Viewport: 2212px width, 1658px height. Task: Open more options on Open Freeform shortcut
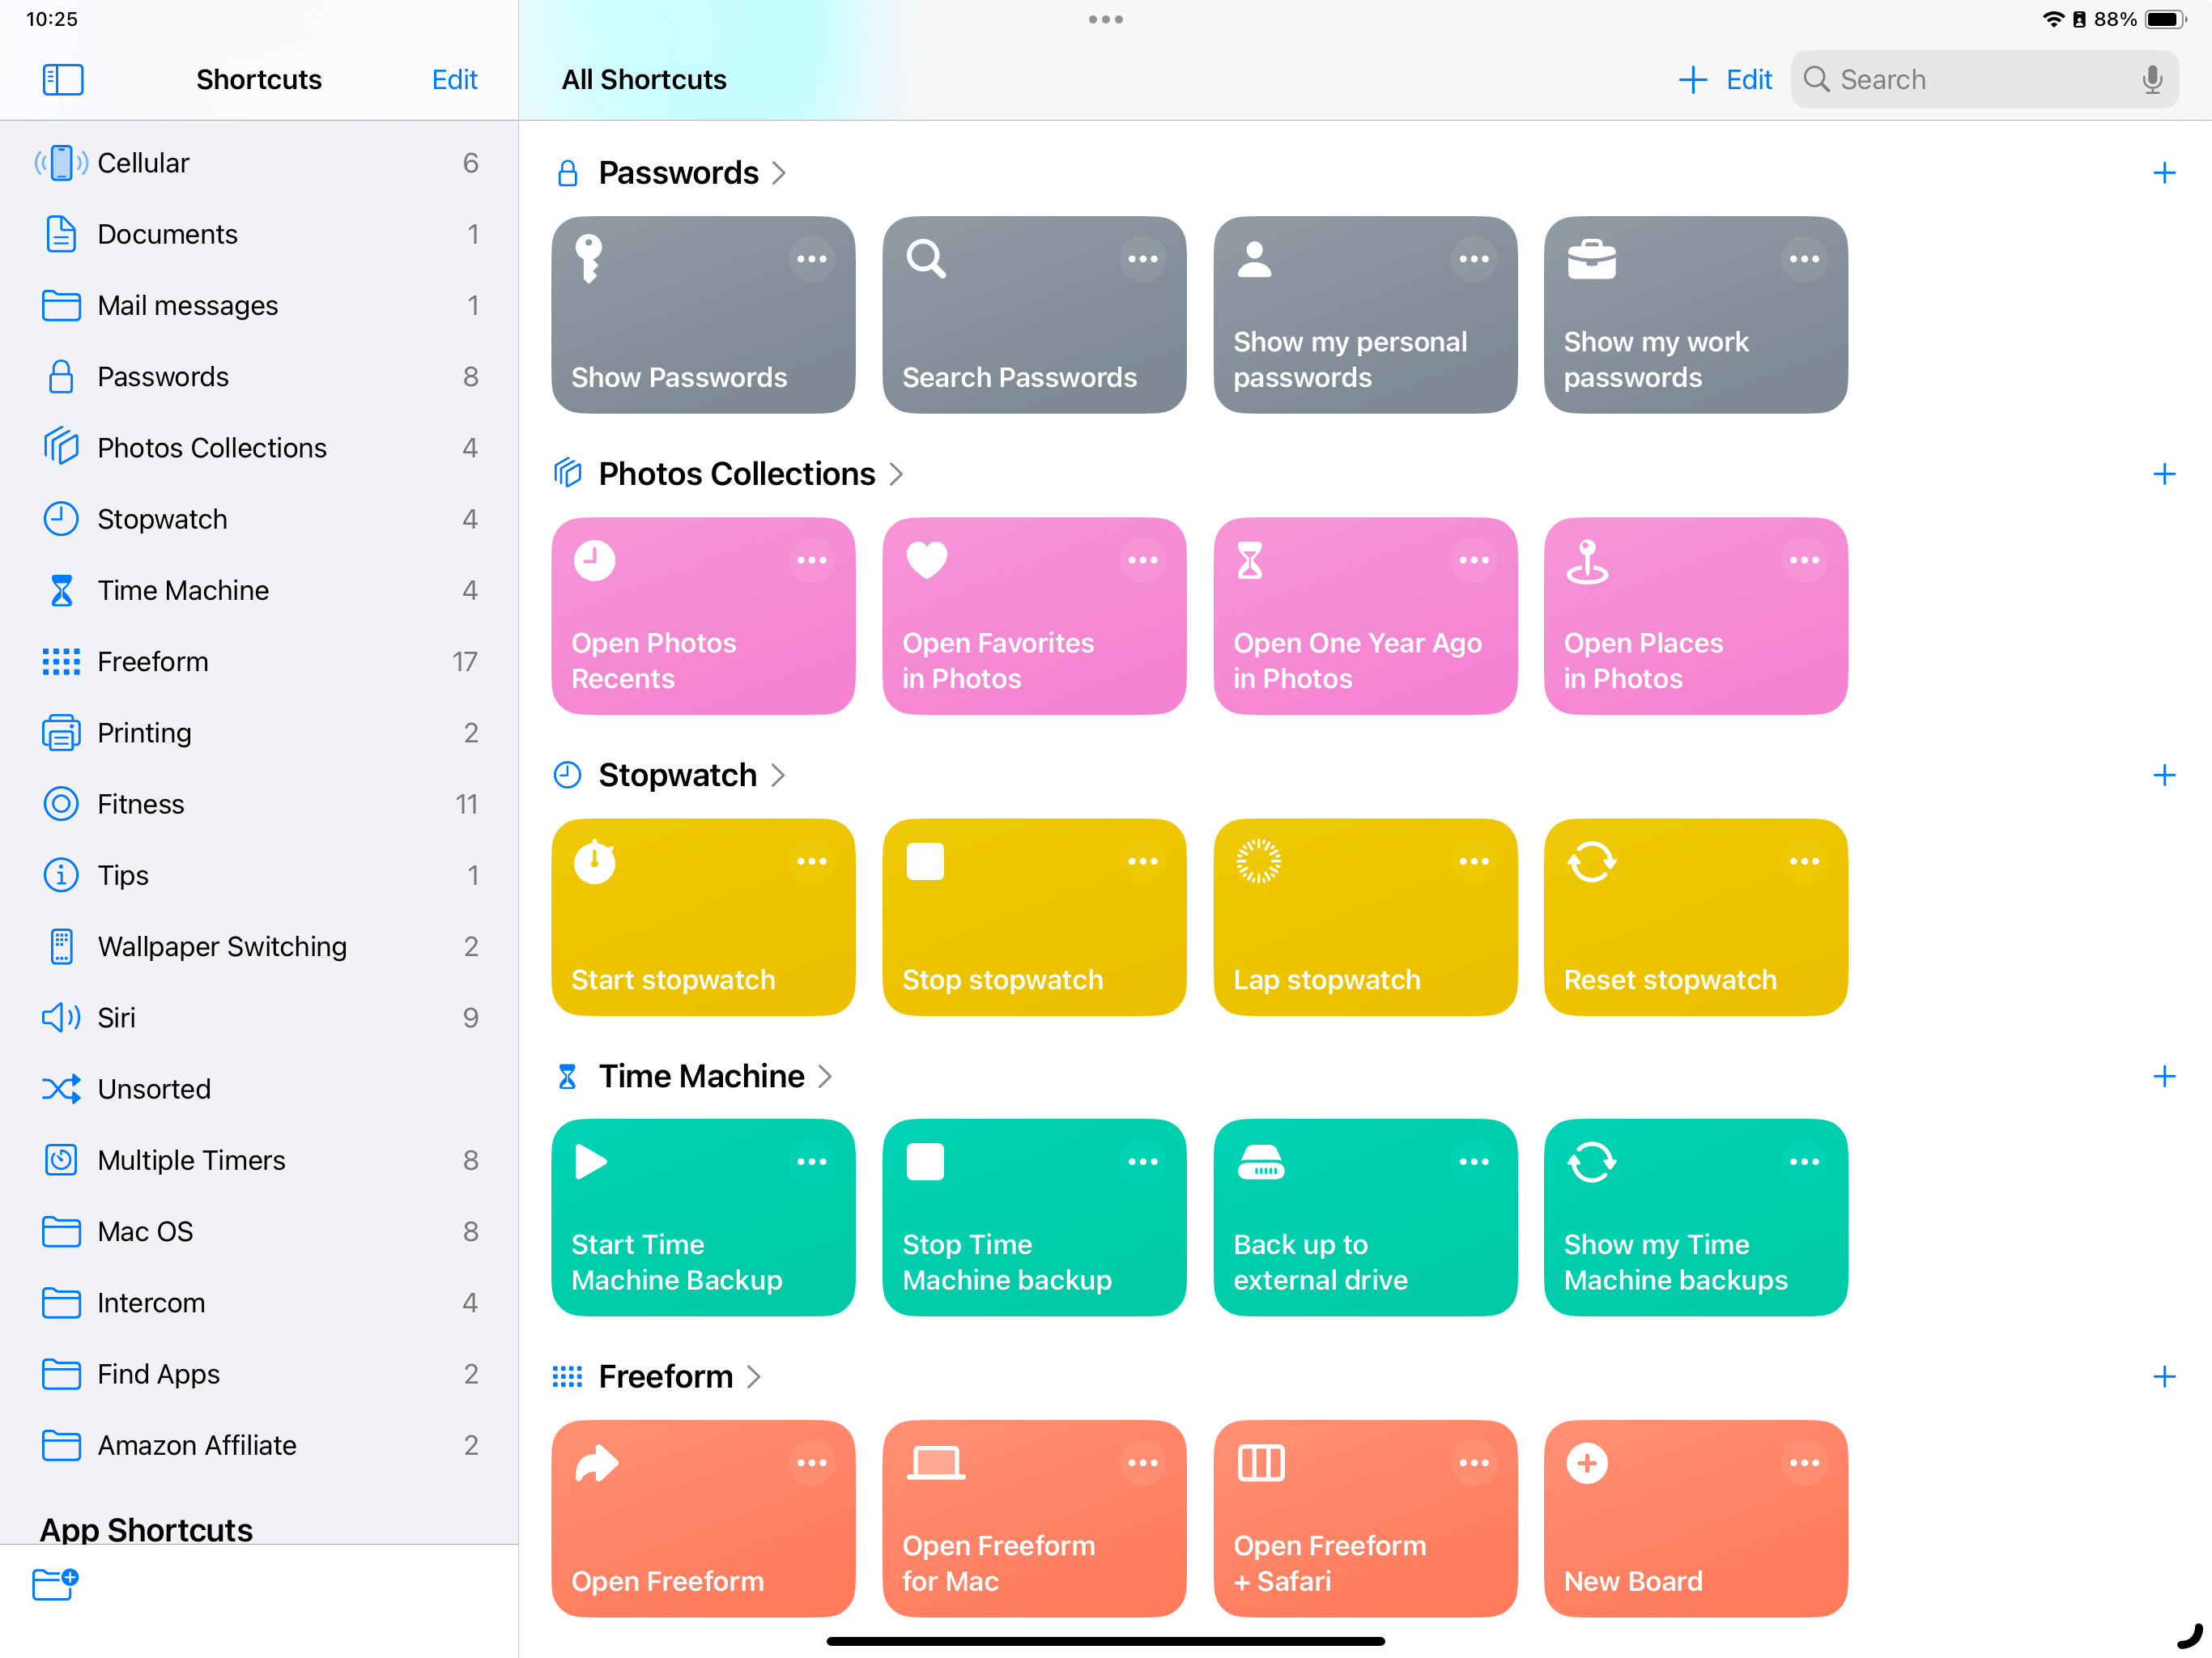[x=812, y=1463]
